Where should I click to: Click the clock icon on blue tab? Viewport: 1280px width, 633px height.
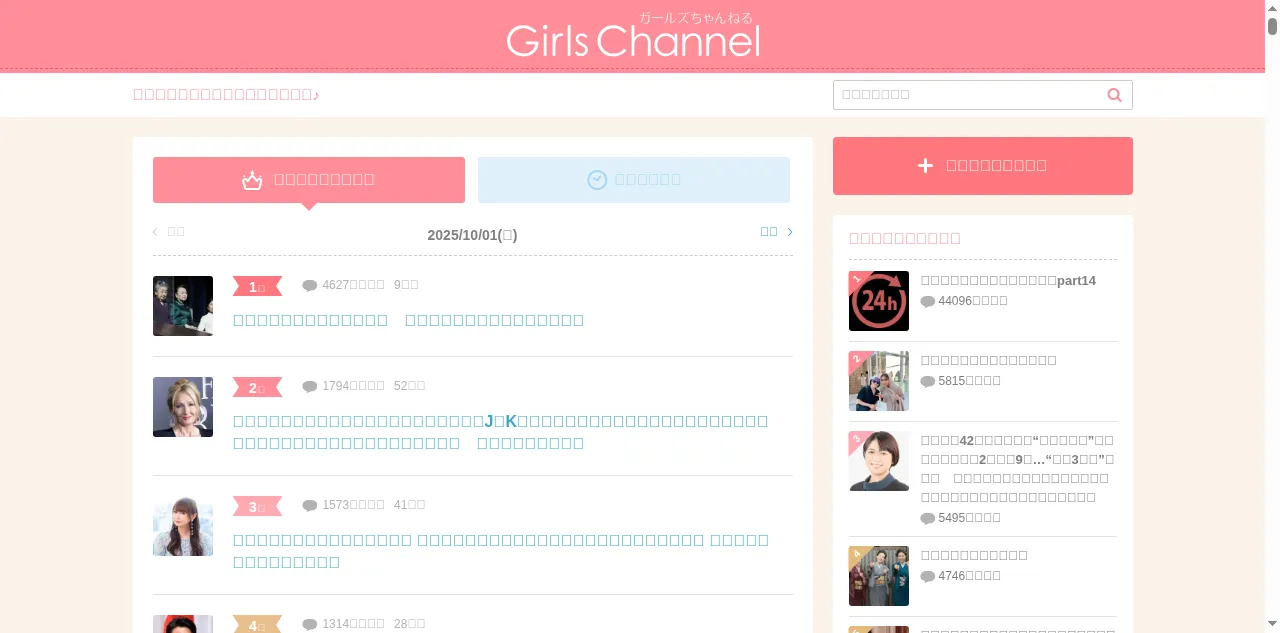point(597,180)
